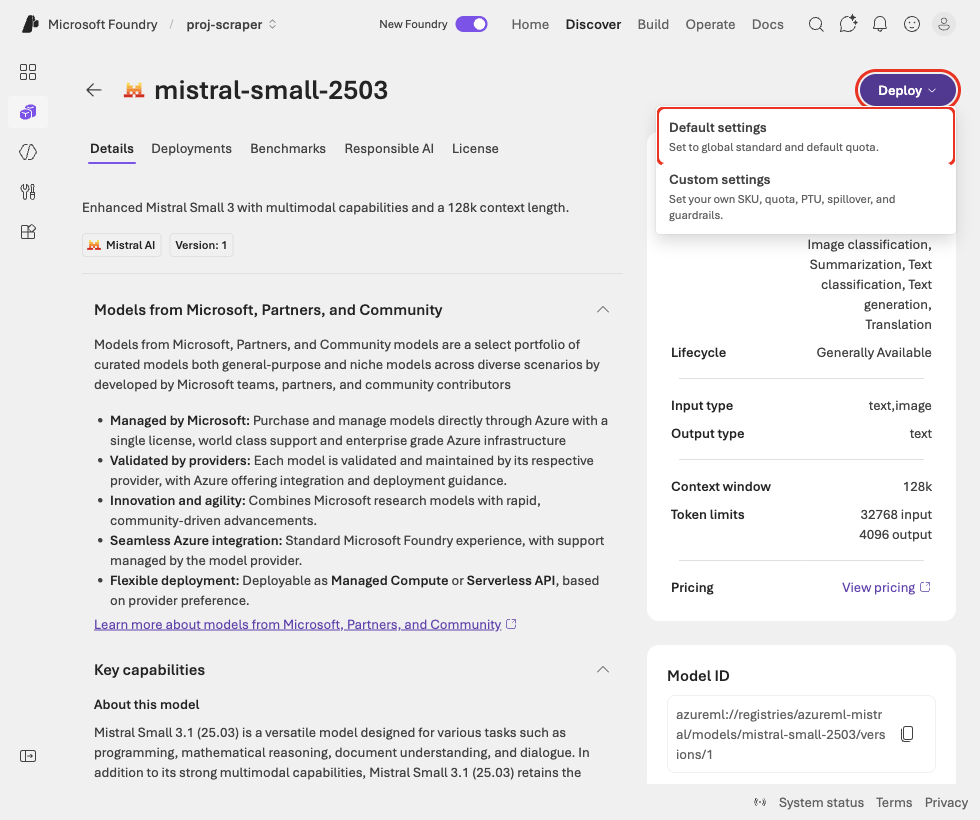Copy the Model ID to clipboard
The width and height of the screenshot is (980, 820).
(x=907, y=734)
